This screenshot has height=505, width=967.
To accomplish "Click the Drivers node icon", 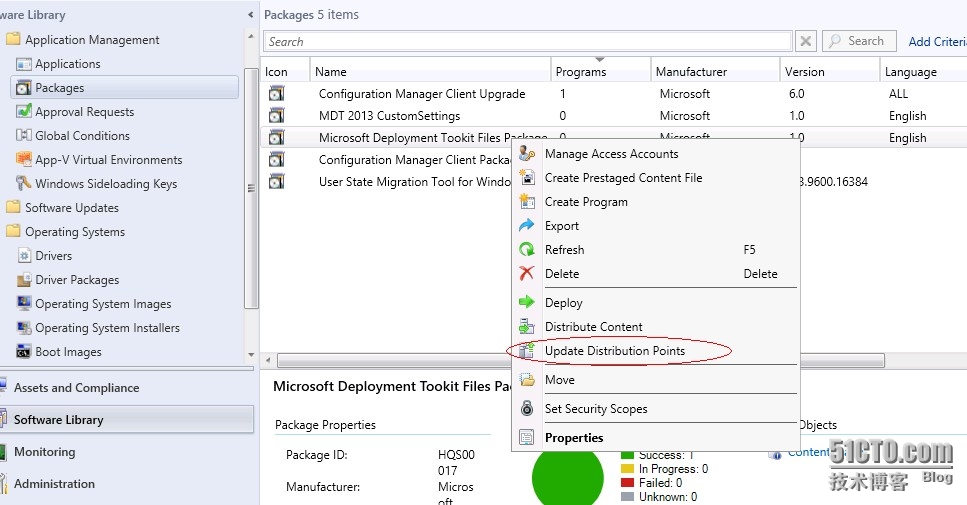I will [23, 256].
